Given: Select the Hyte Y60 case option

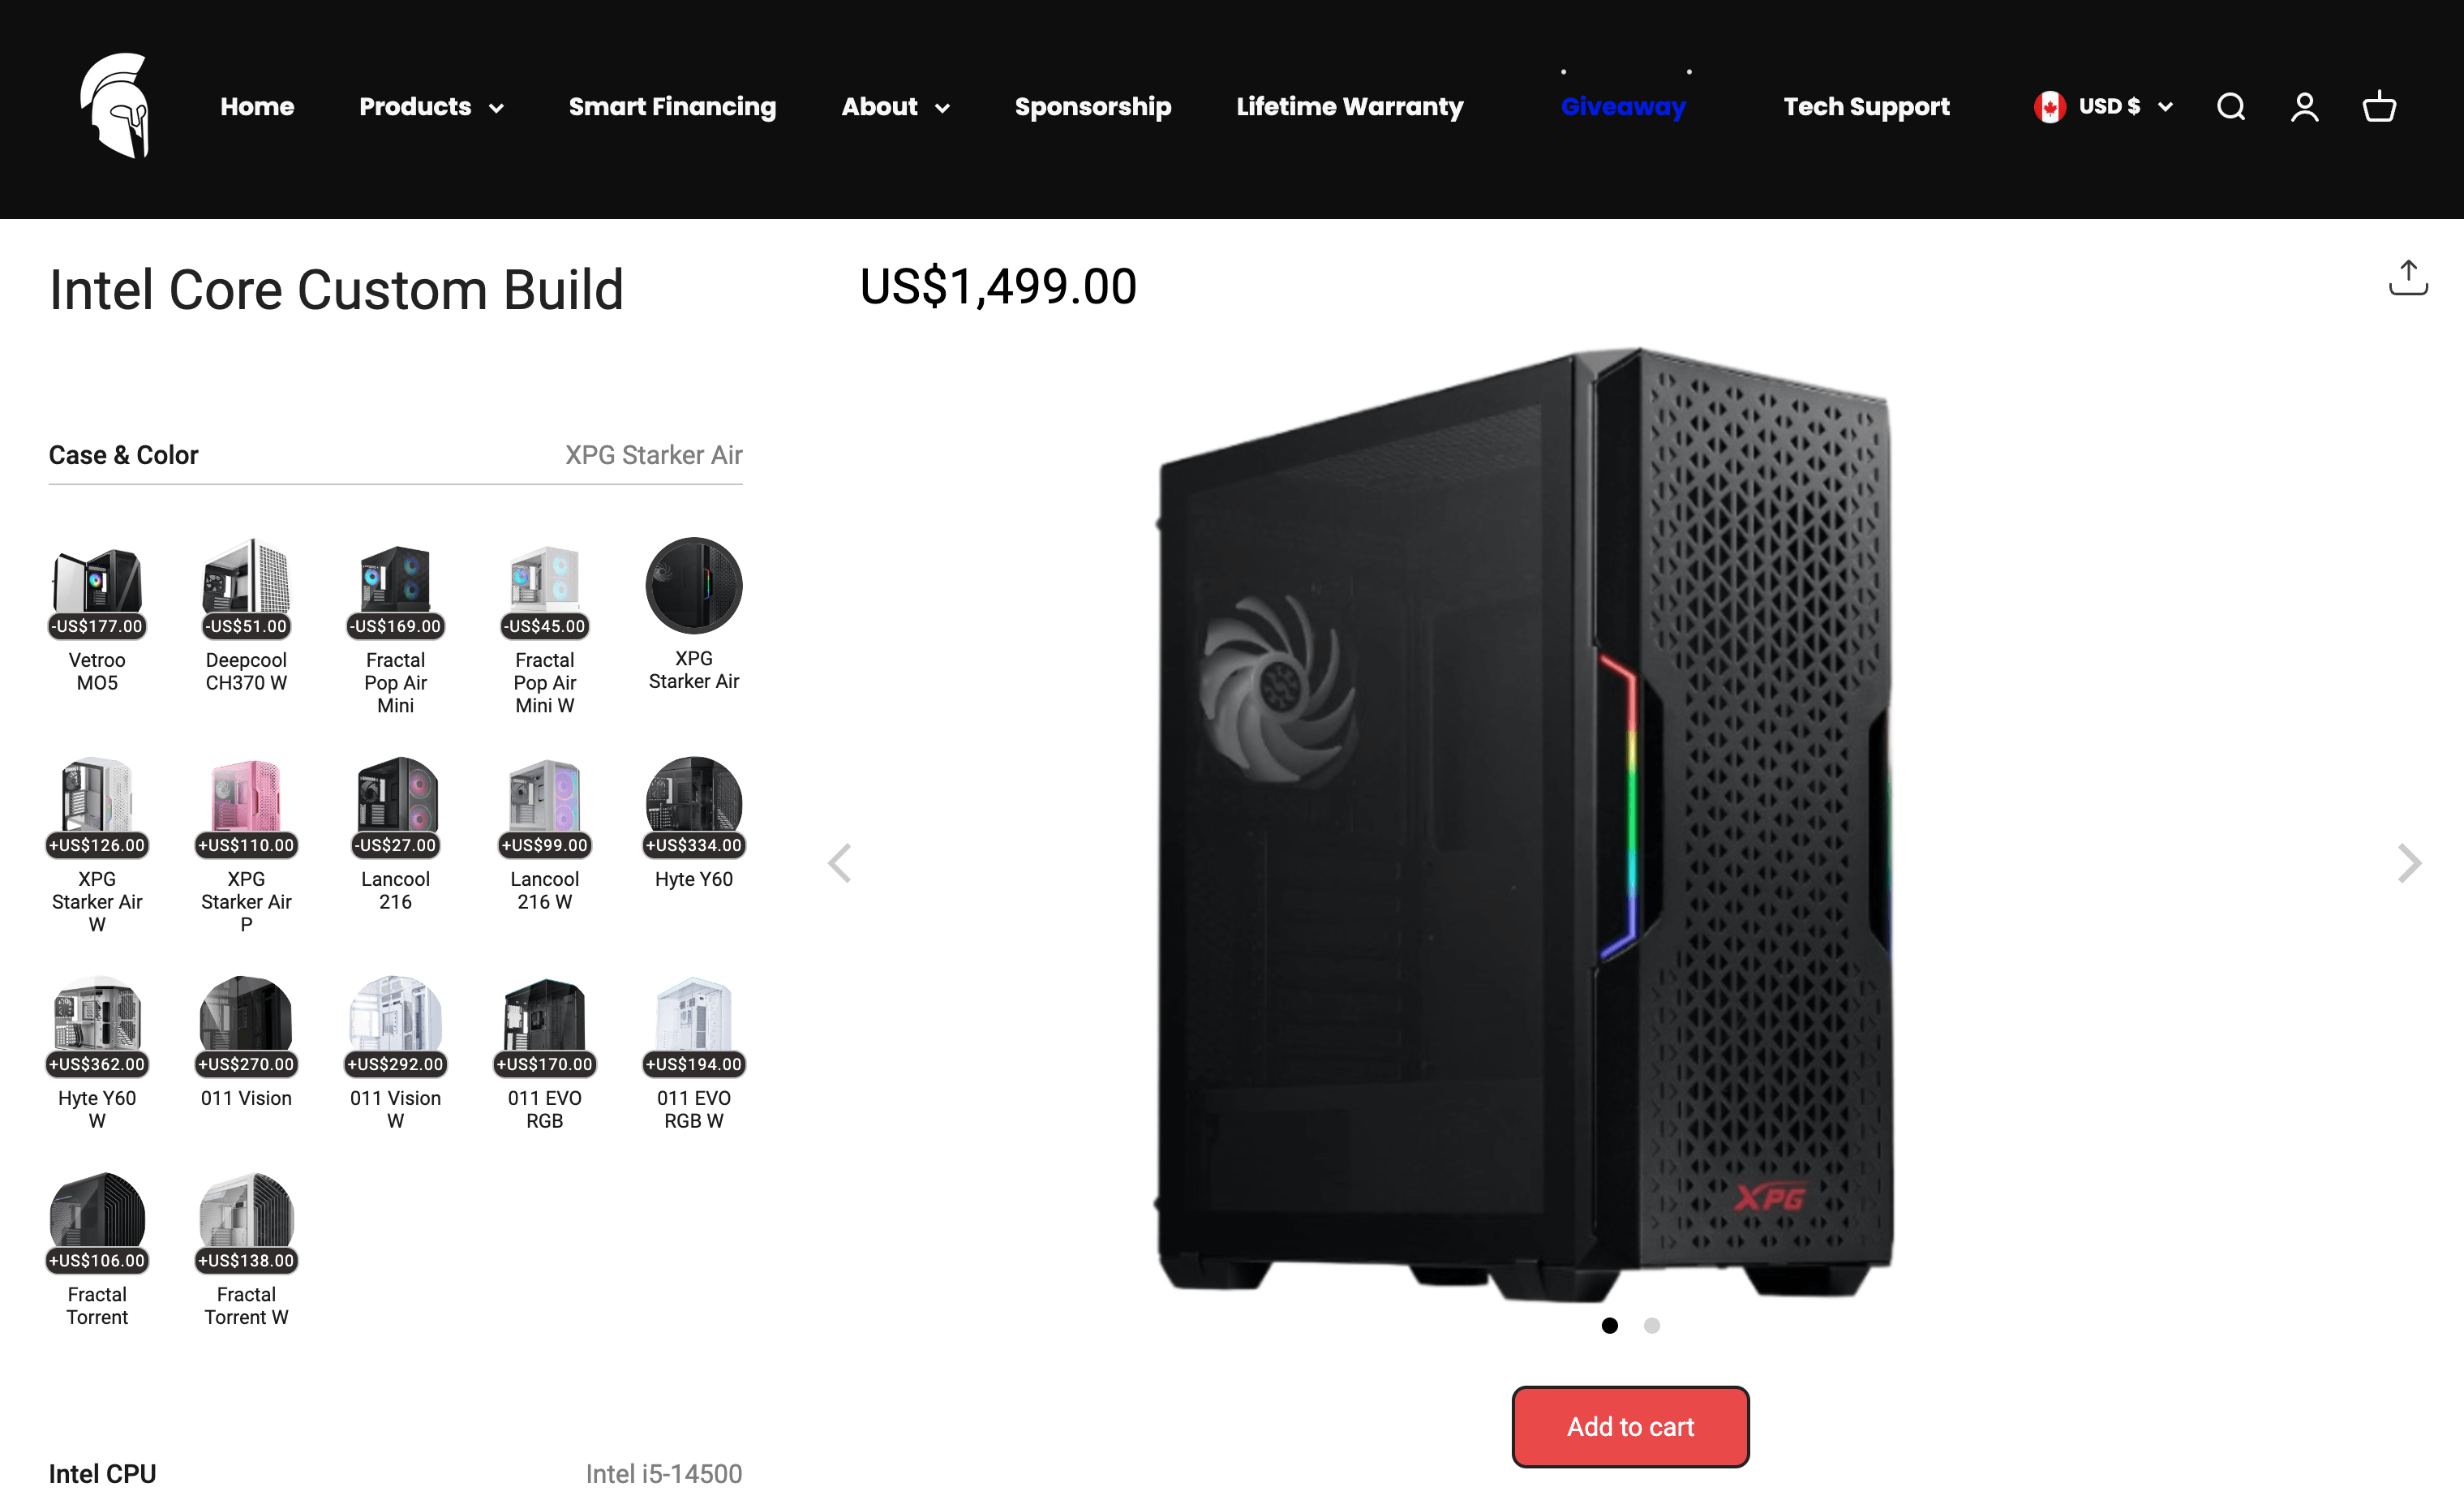Looking at the screenshot, I should [694, 823].
